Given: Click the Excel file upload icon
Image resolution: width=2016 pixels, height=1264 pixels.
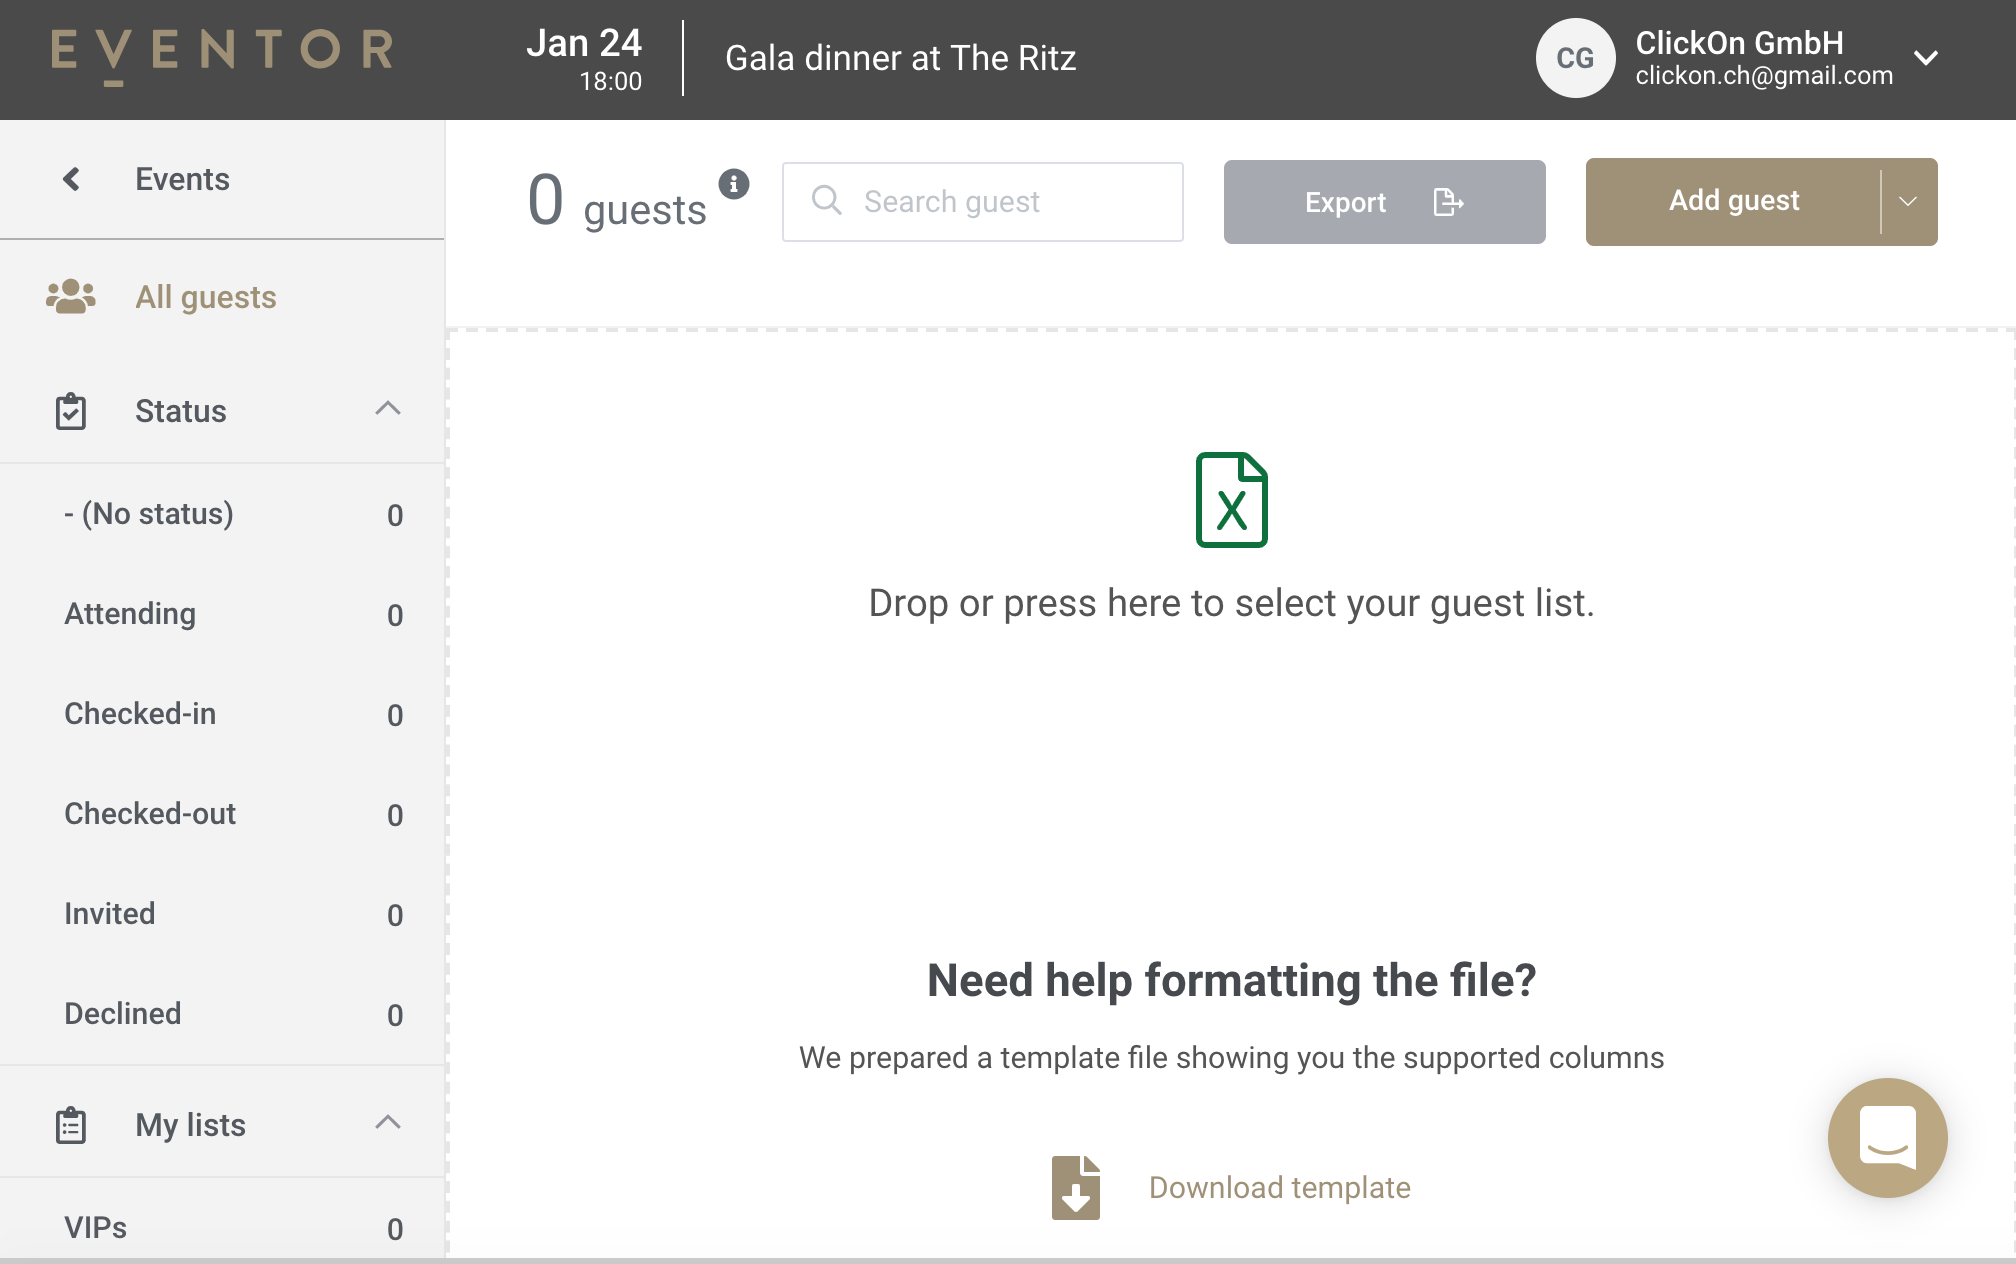Looking at the screenshot, I should tap(1232, 500).
